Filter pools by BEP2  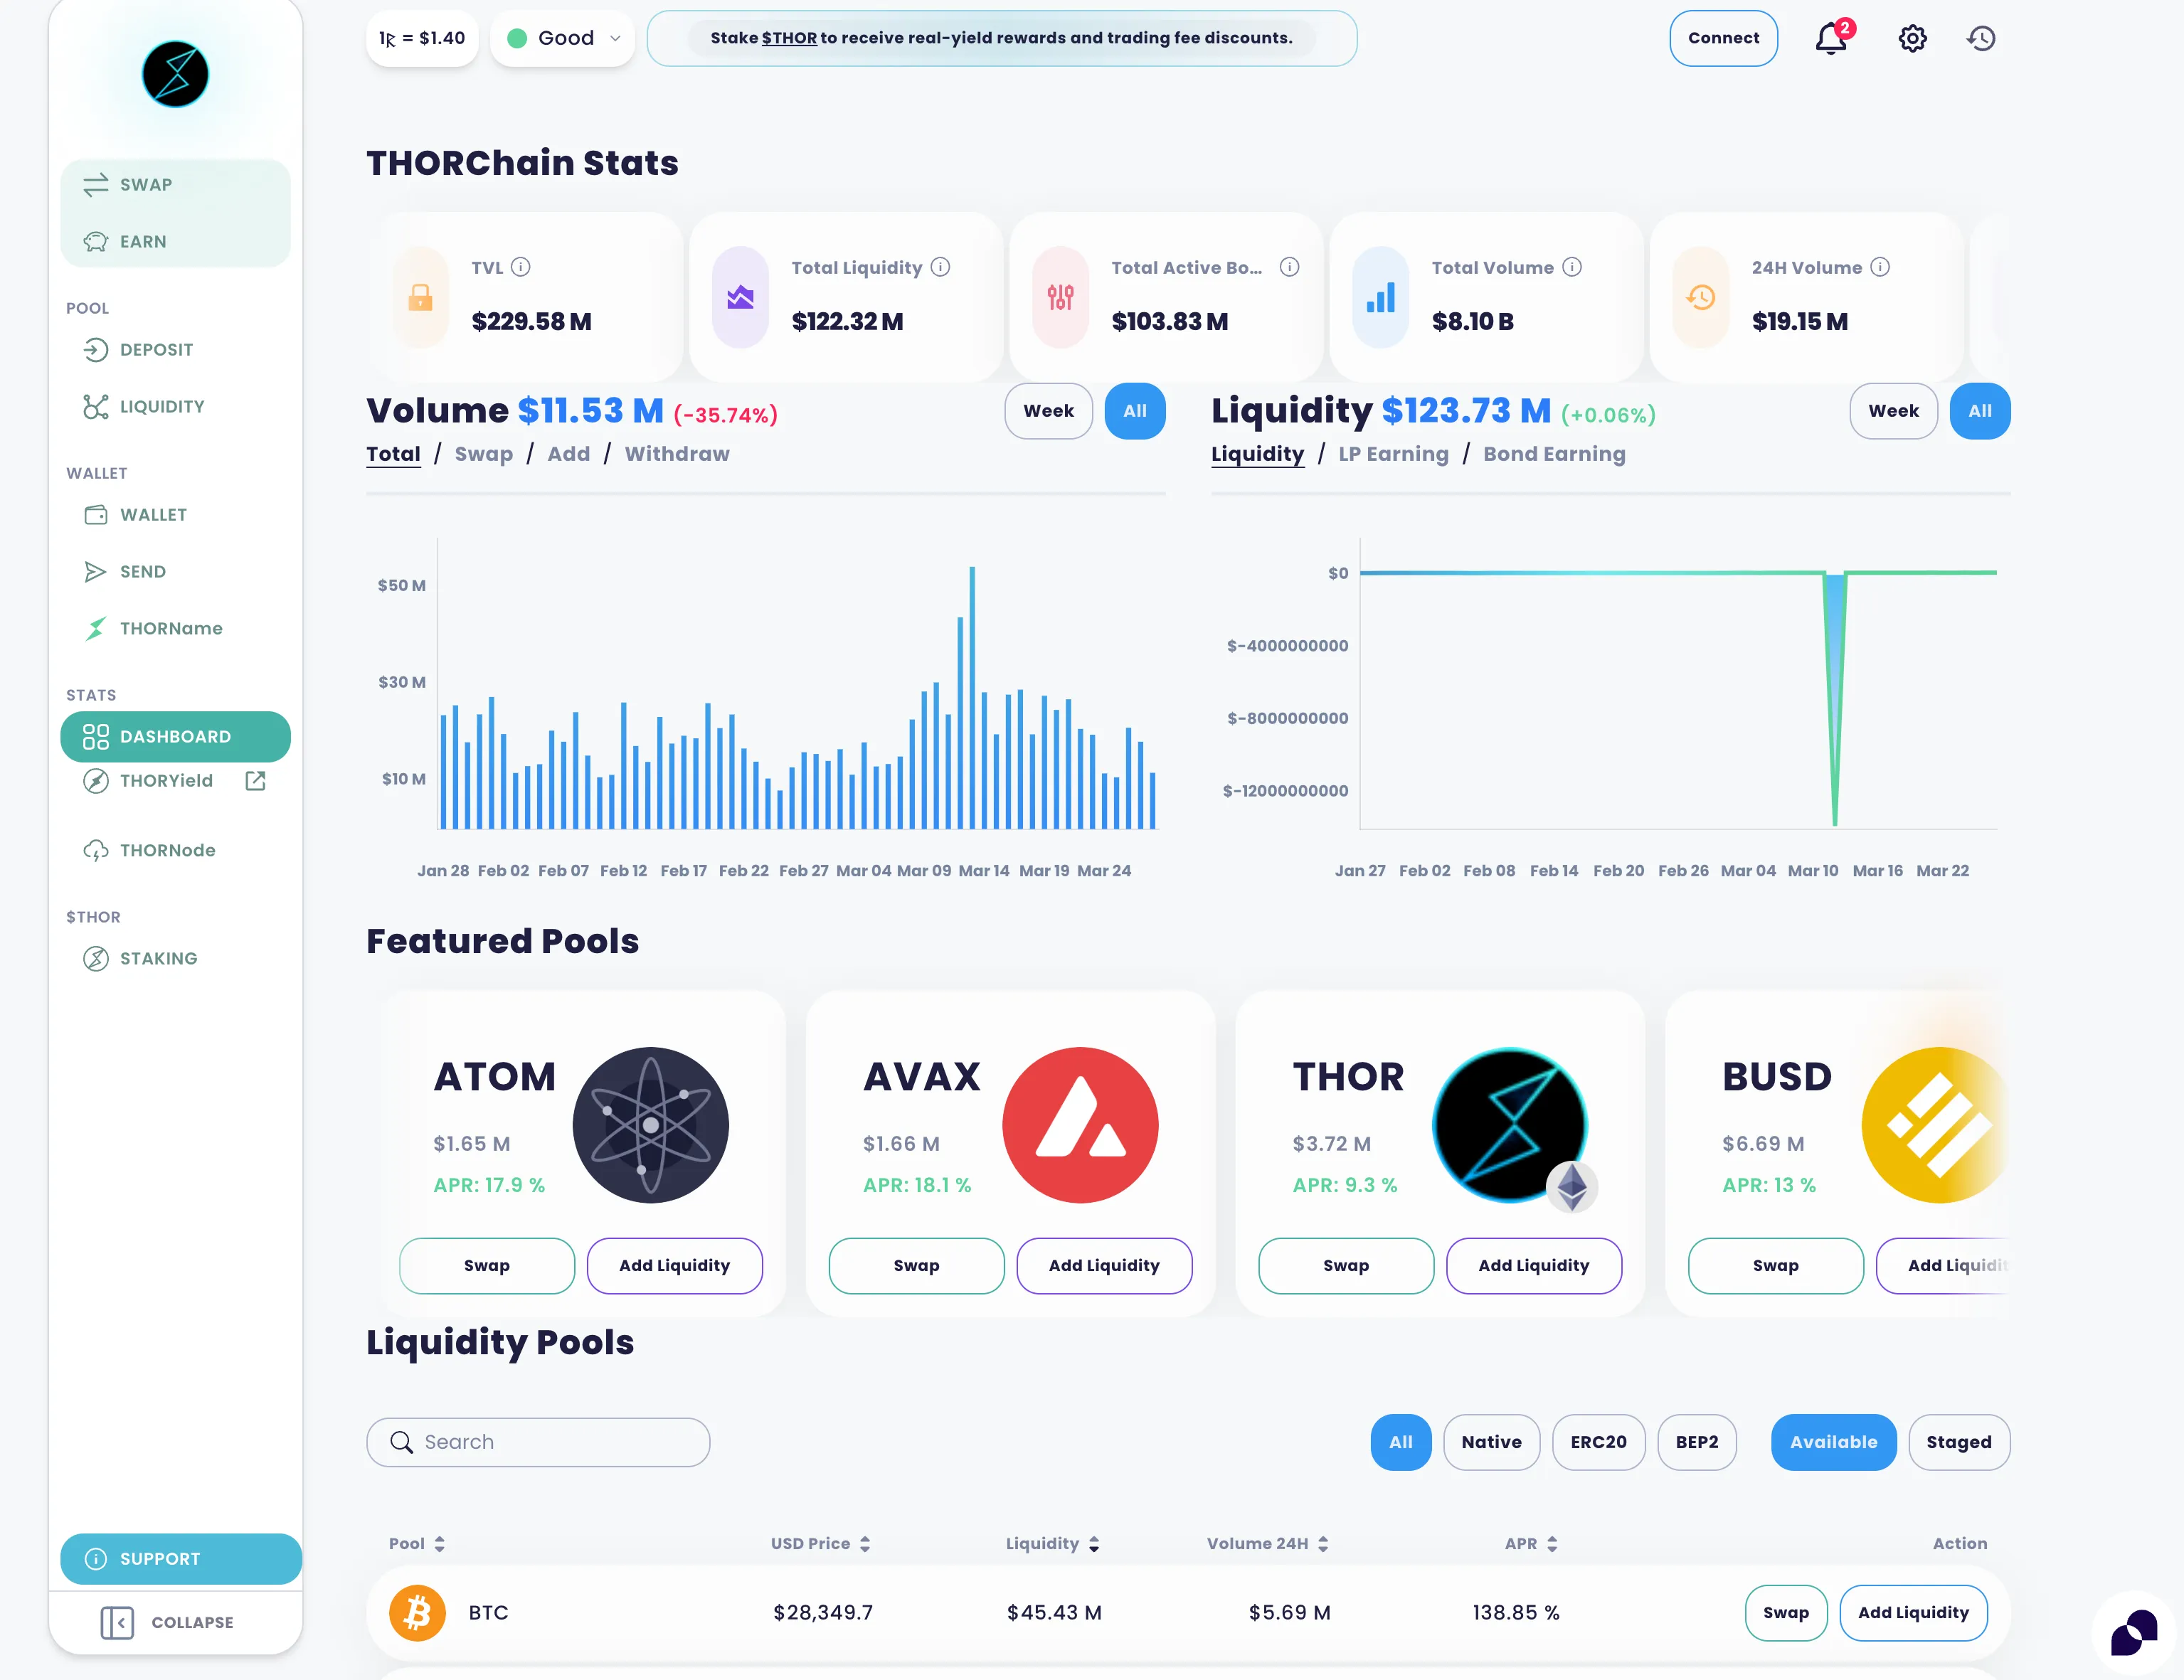coord(1697,1442)
